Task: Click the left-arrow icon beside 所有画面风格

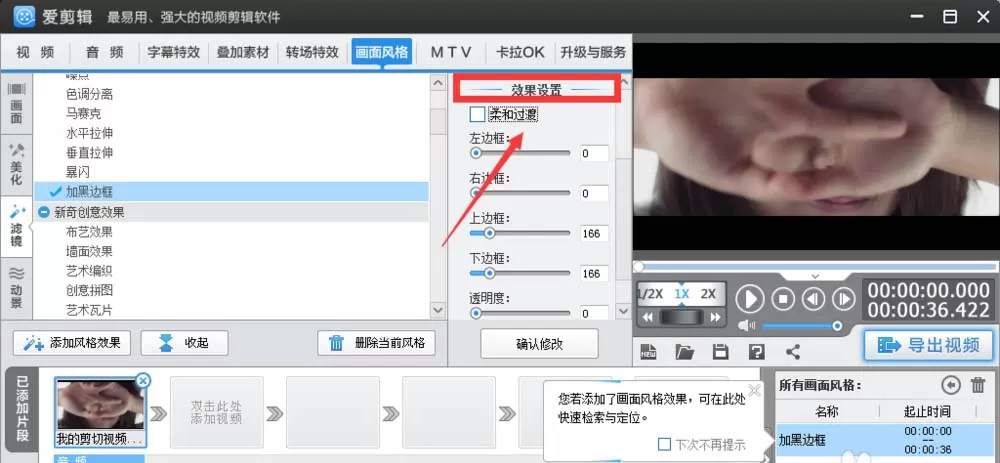Action: tap(950, 385)
